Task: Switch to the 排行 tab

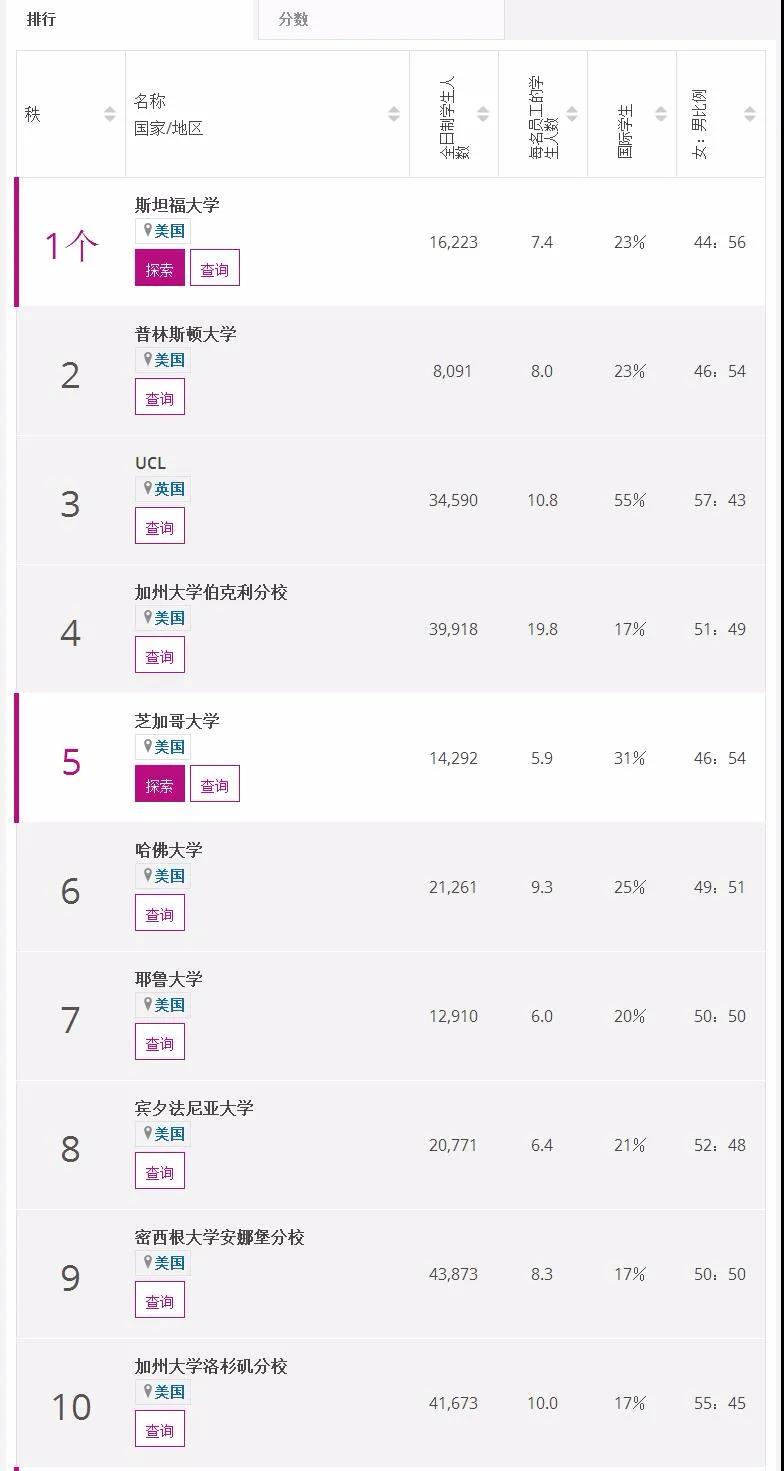Action: pos(41,19)
